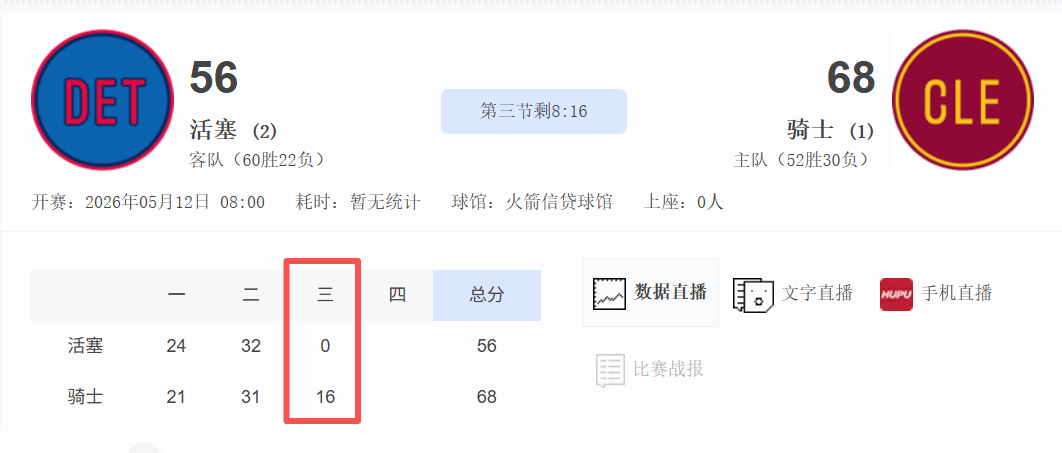Click the 骑士 row label in score table
Image resolution: width=1062 pixels, height=453 pixels.
click(x=85, y=396)
